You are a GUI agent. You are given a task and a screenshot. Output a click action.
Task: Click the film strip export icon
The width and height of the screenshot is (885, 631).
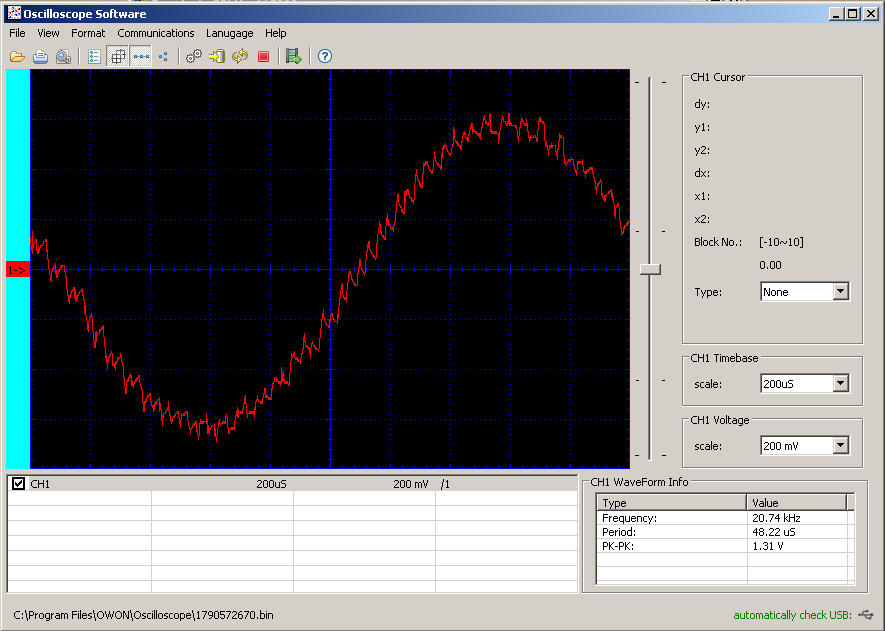[293, 57]
